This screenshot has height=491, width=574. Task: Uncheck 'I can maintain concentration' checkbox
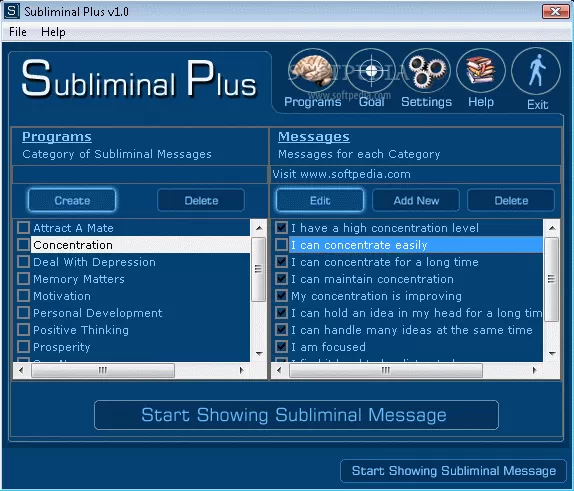[x=281, y=279]
